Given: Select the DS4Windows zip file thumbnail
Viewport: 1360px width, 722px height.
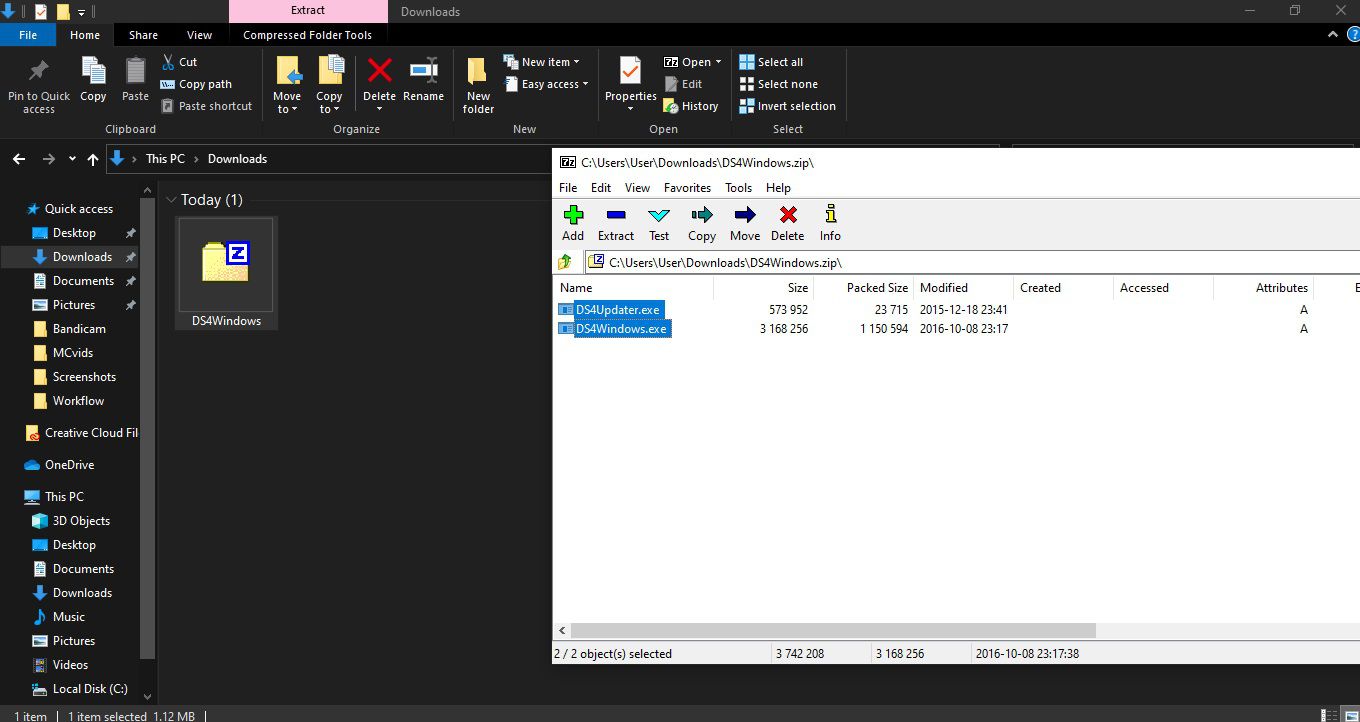Looking at the screenshot, I should pos(226,272).
